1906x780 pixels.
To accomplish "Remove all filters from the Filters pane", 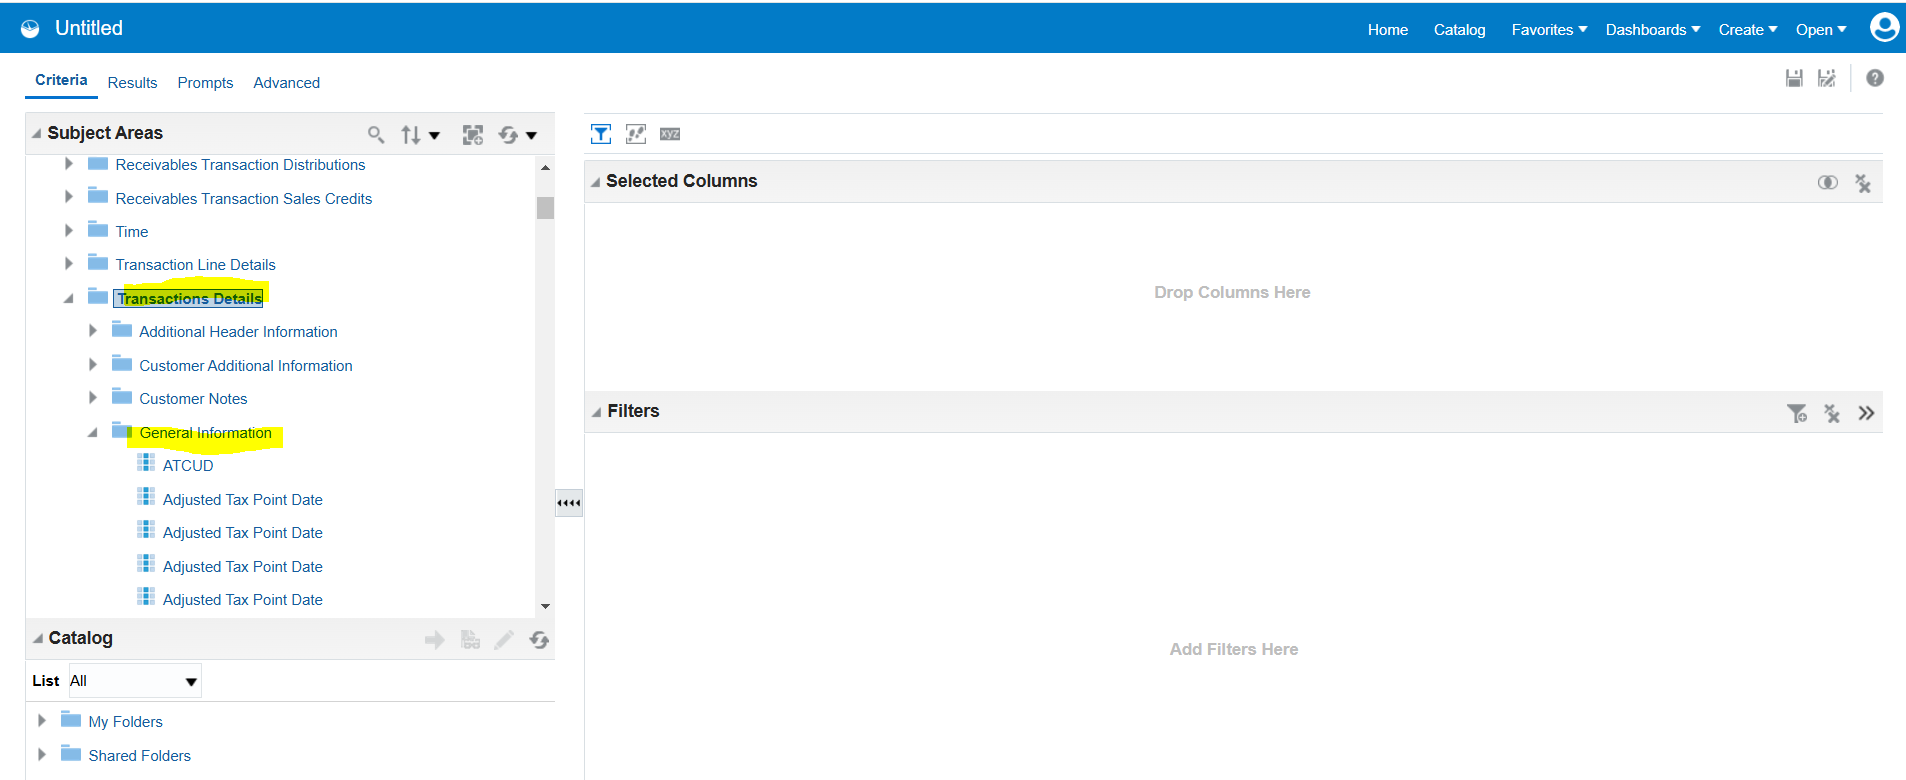I will [1832, 413].
